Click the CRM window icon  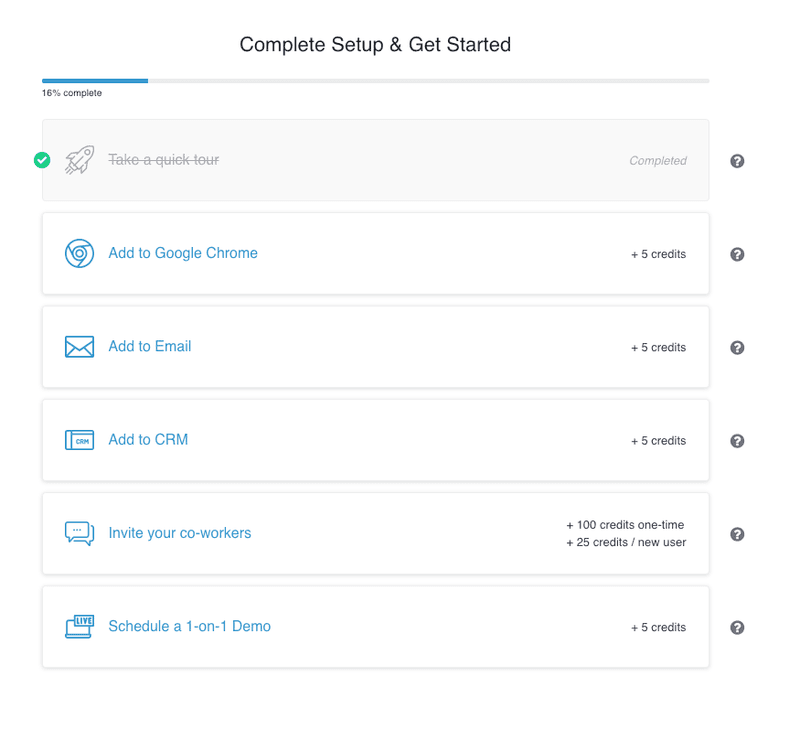(79, 440)
